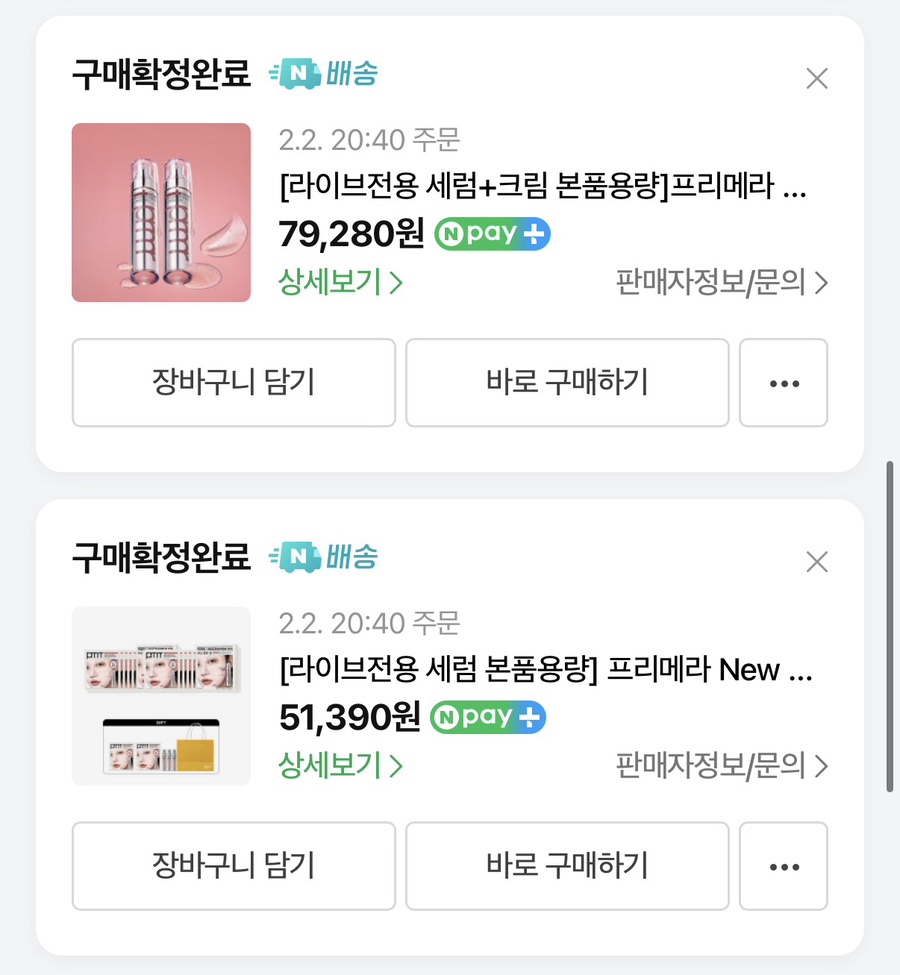This screenshot has height=975, width=900.
Task: Click Npay plus badge beside 51,390원
Action: pyautogui.click(x=488, y=717)
